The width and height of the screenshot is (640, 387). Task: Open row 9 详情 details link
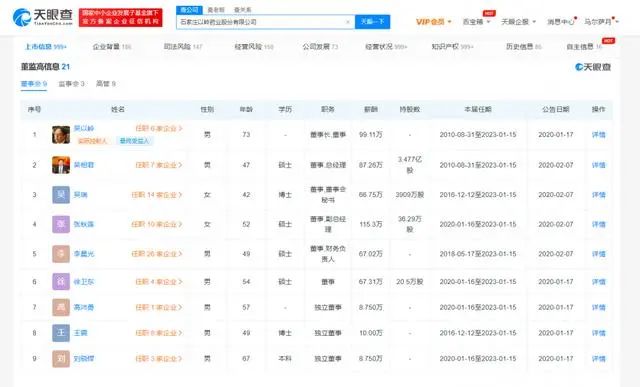598,359
